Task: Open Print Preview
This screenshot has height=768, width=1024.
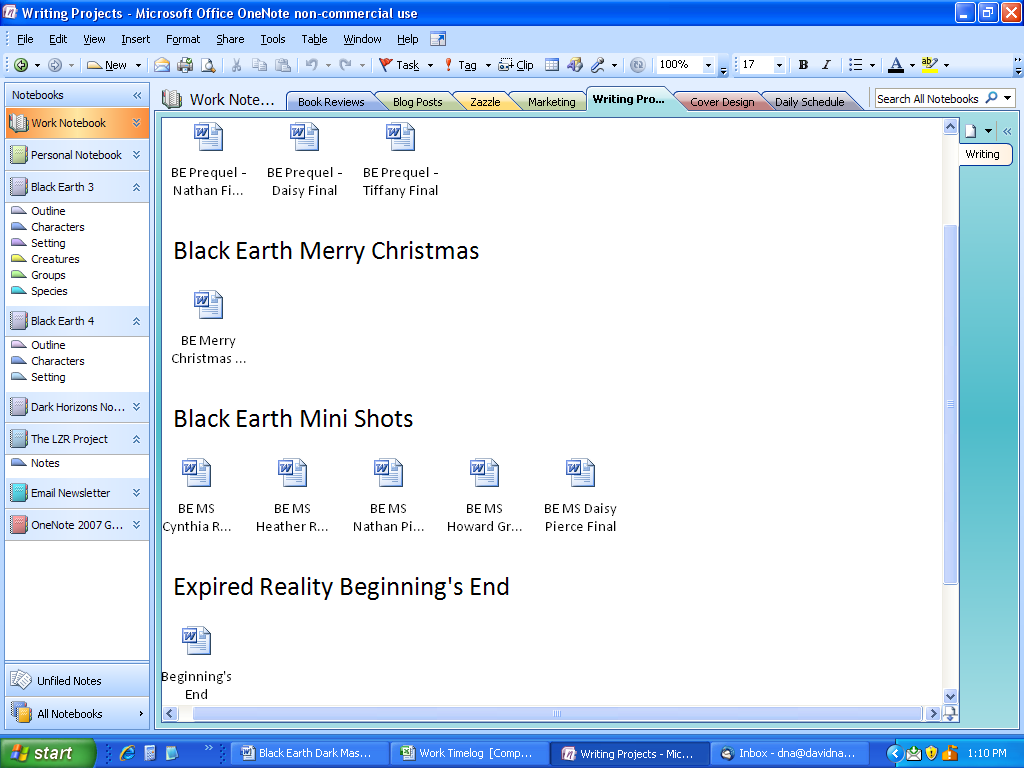Action: coord(208,65)
